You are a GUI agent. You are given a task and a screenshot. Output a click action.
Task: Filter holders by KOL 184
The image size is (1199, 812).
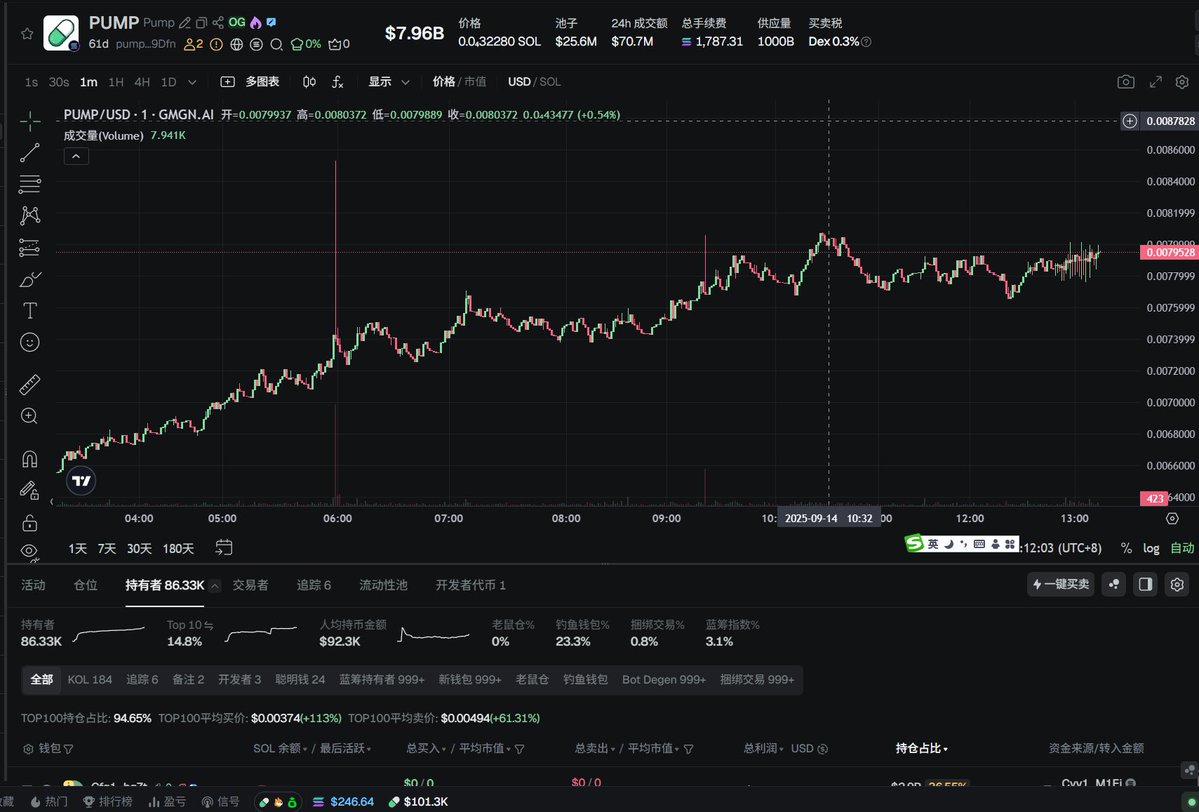(89, 679)
